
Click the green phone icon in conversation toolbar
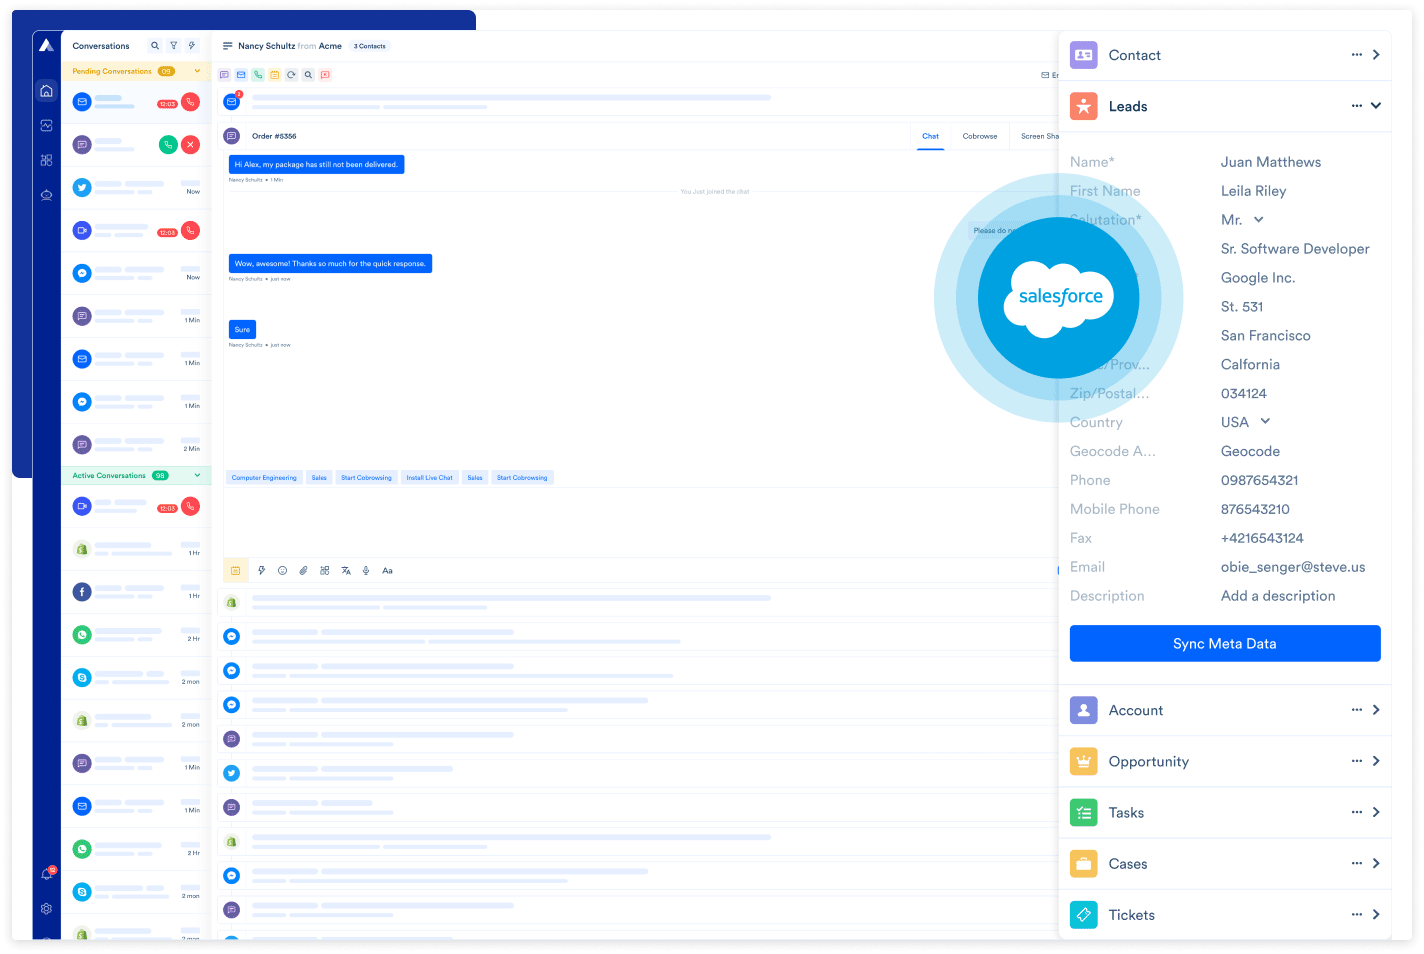click(258, 75)
